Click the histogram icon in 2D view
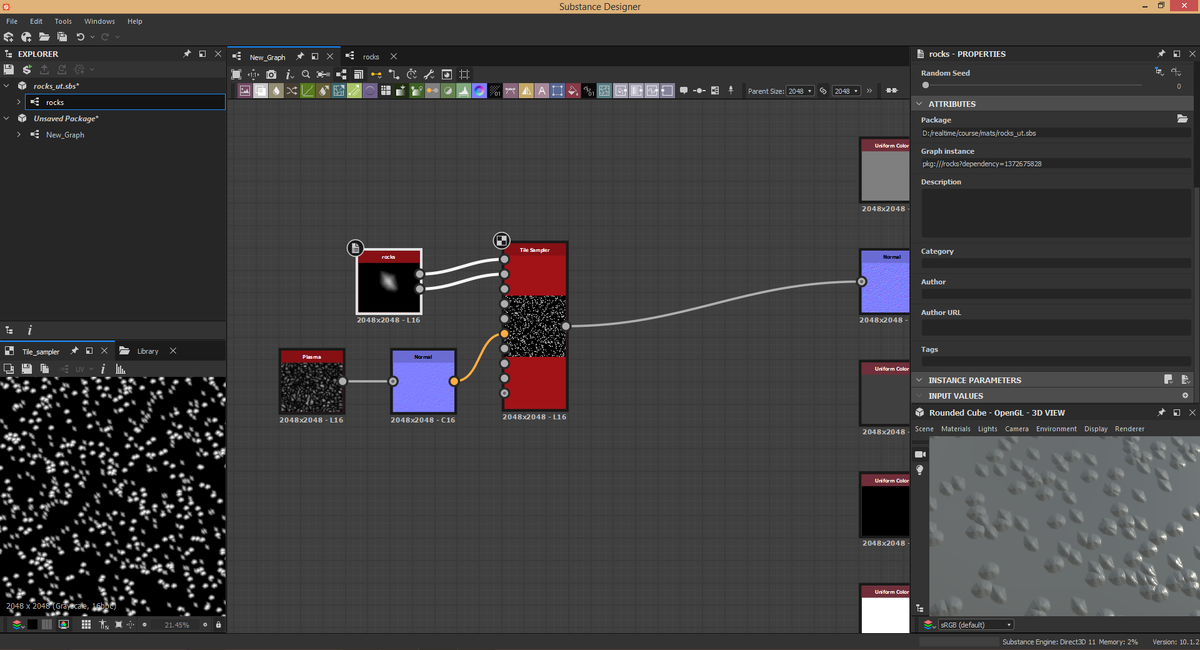Screen dimensions: 1200x650 (x=120, y=369)
